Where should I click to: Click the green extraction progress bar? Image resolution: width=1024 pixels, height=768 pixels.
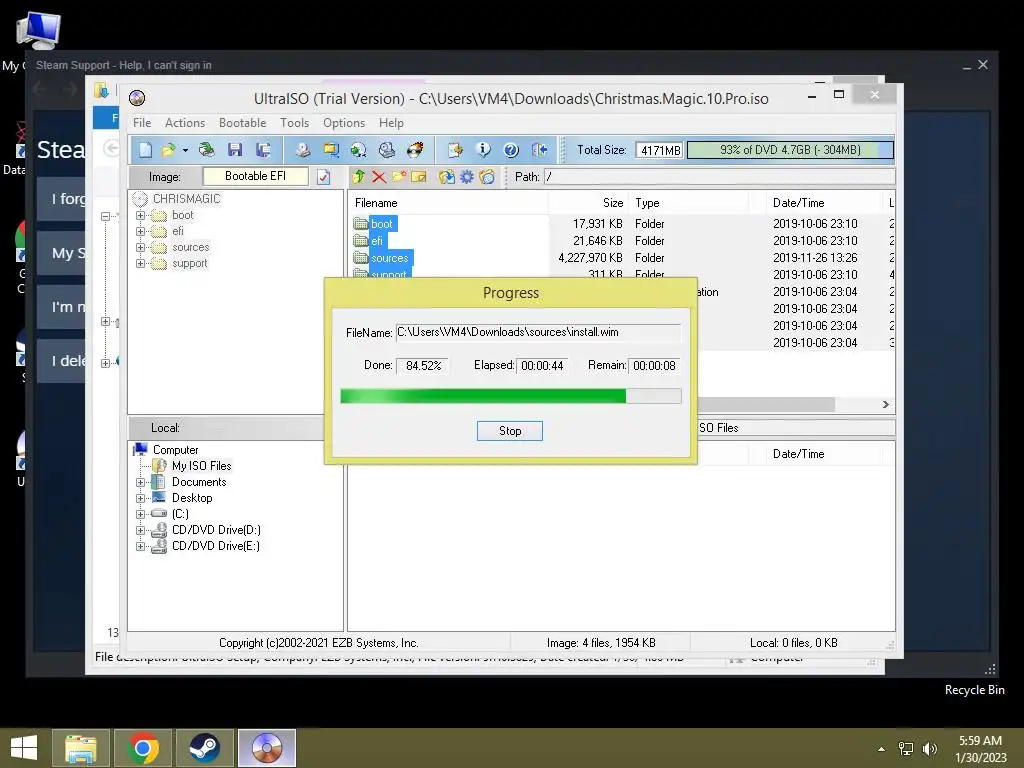tap(511, 396)
